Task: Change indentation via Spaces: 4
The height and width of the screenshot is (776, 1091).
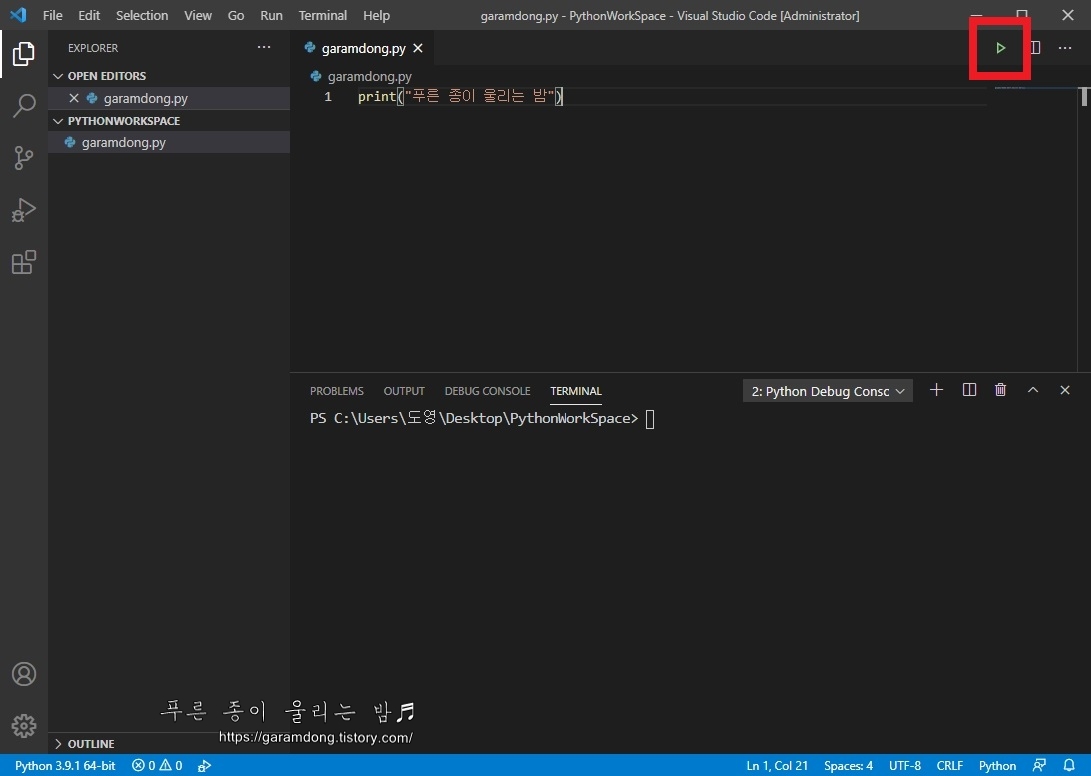Action: click(x=848, y=766)
